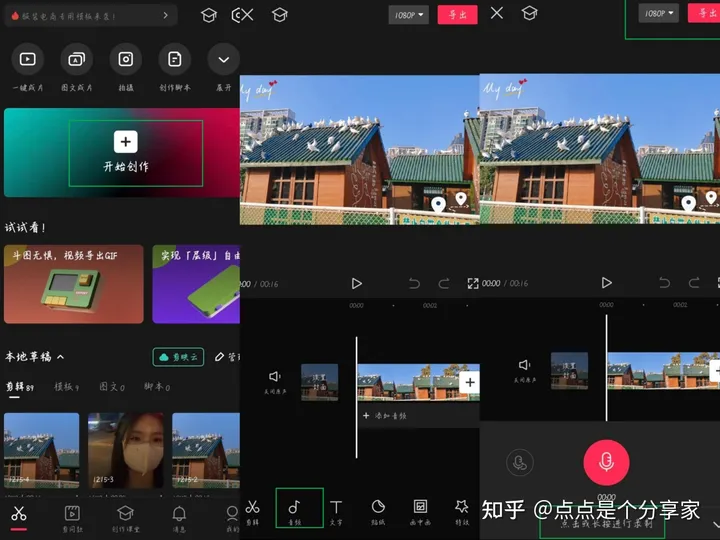Click graduation cap icon in right editor
The width and height of the screenshot is (720, 540).
529,13
